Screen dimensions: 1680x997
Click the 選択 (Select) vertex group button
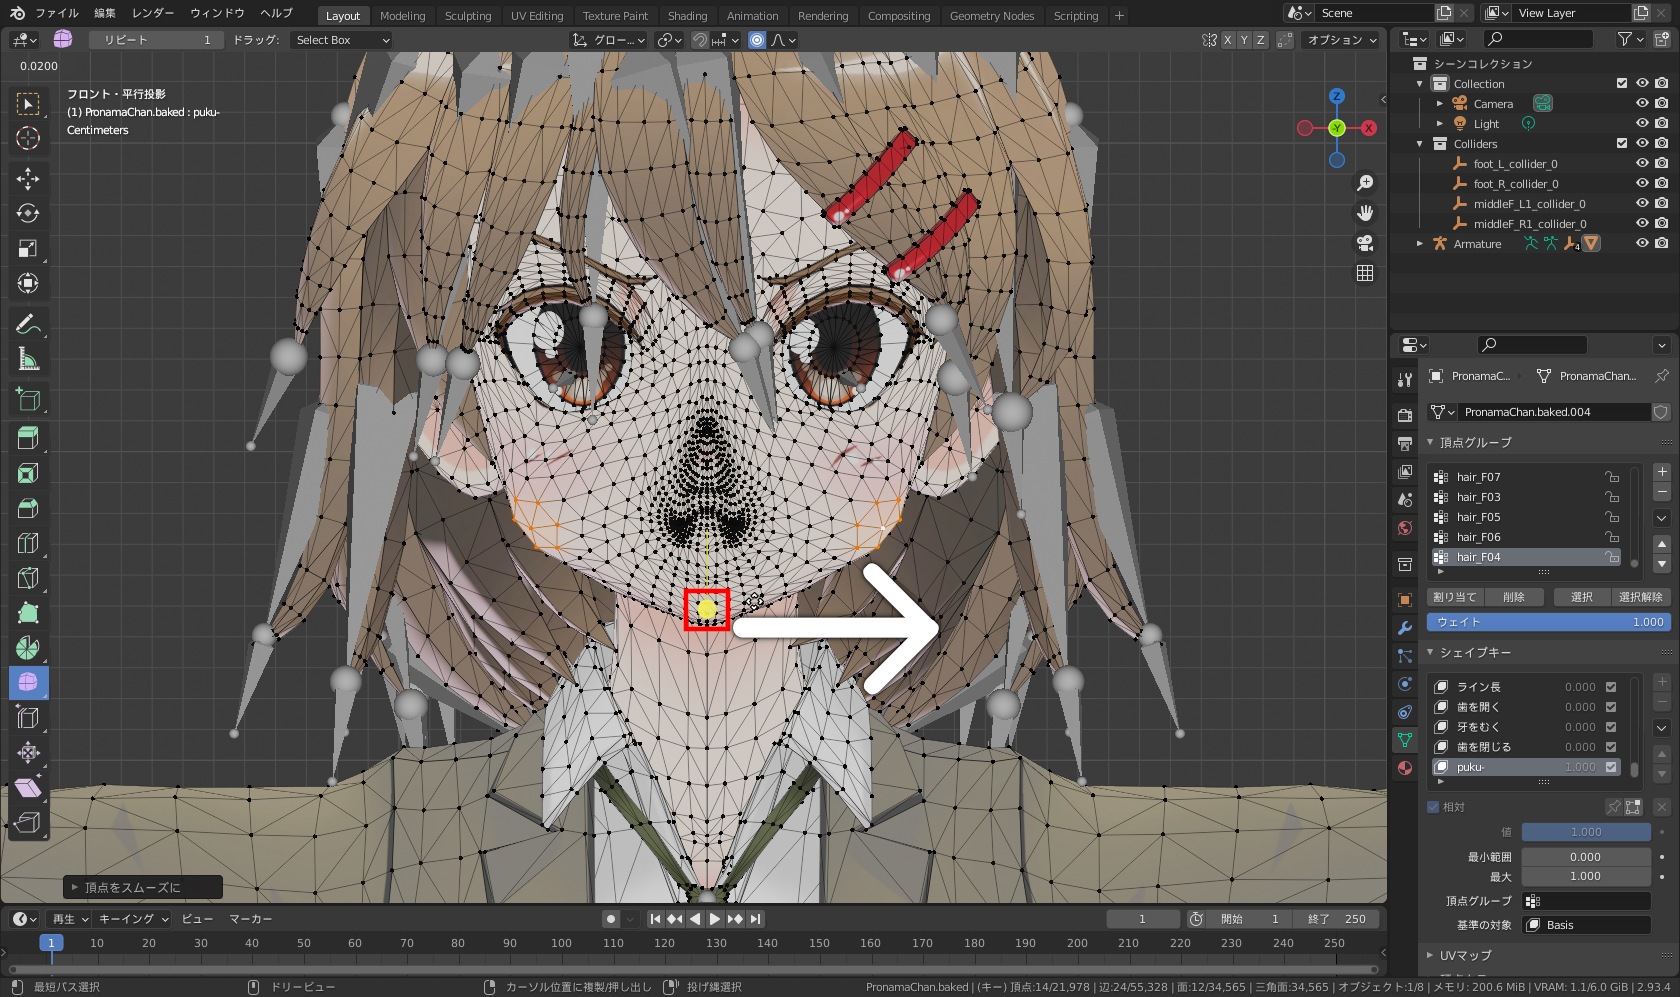[1582, 597]
